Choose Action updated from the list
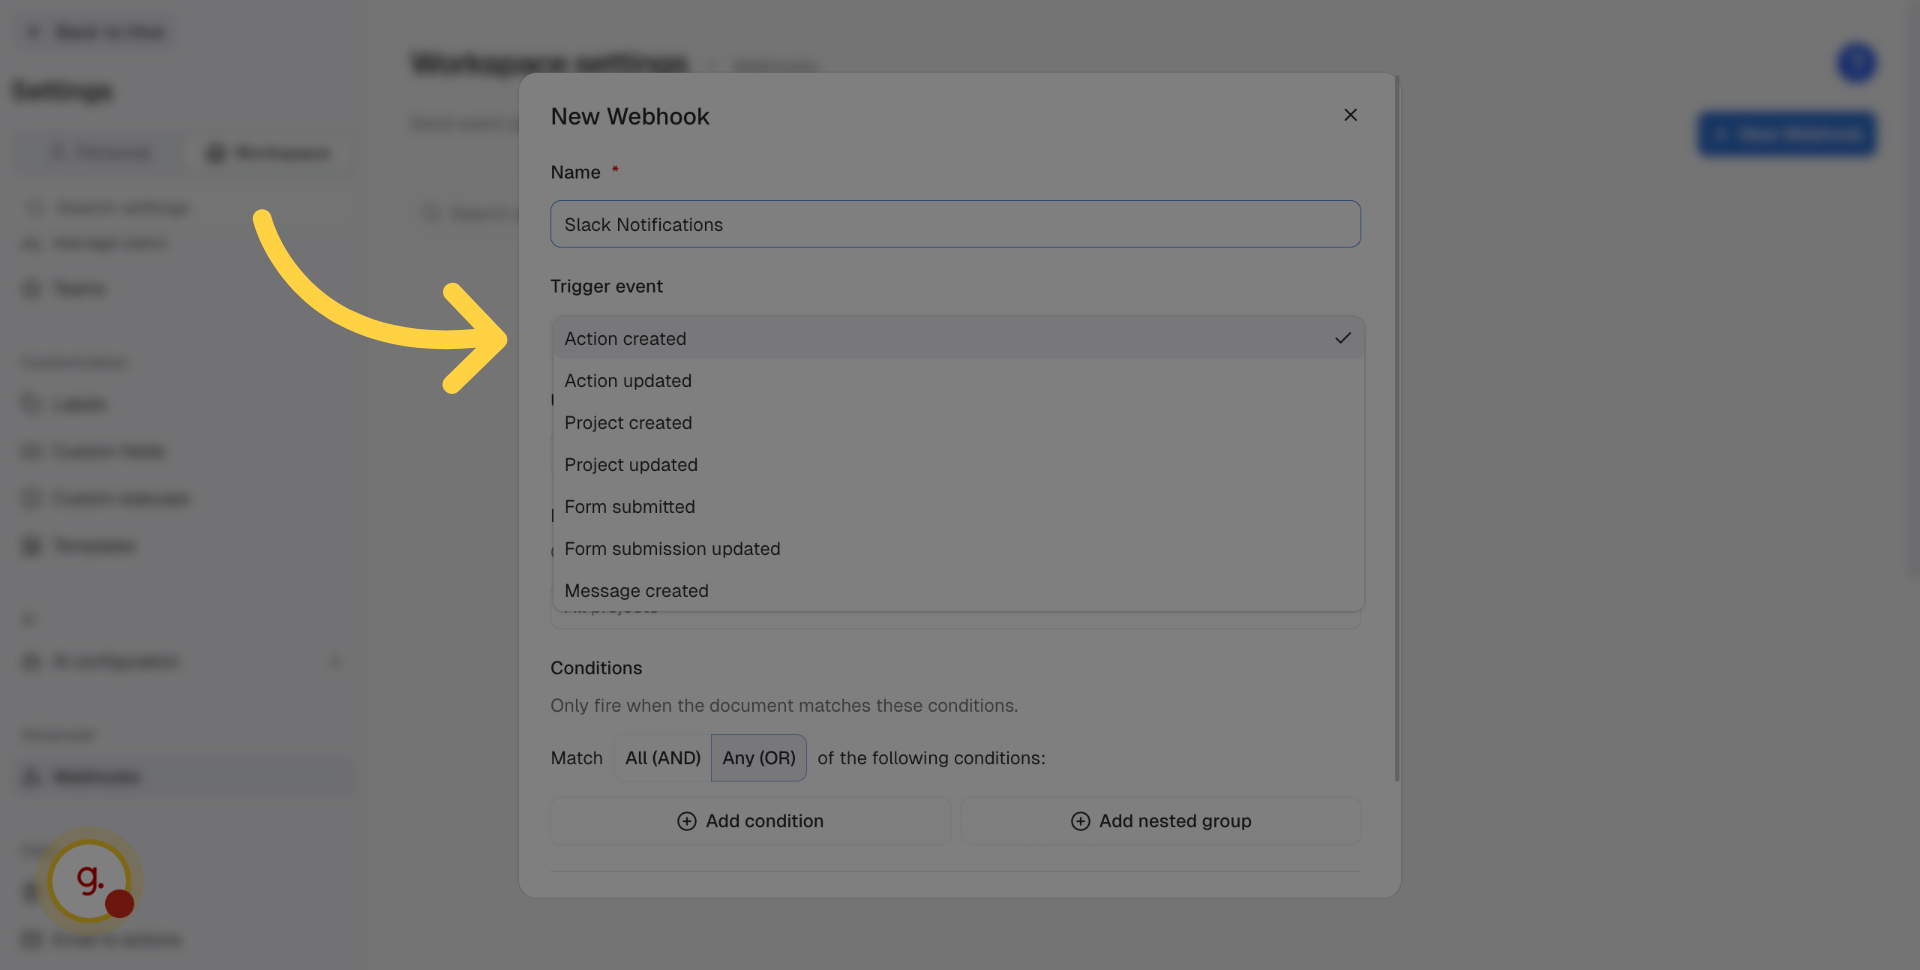 coord(958,380)
